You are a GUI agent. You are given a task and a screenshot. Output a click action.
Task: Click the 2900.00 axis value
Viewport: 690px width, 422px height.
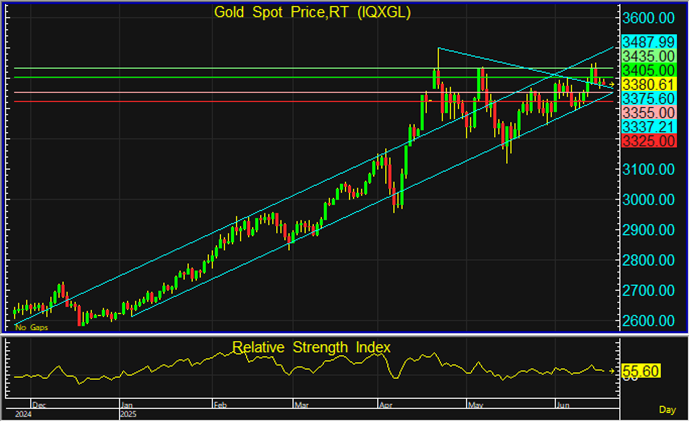point(648,230)
